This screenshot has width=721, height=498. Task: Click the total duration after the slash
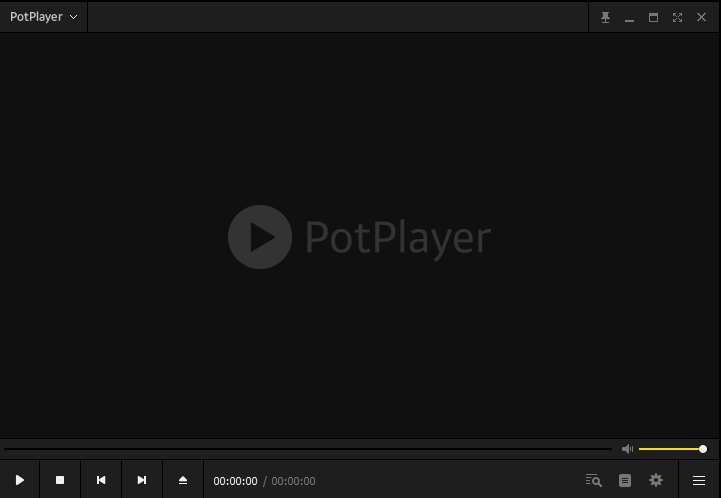pos(293,481)
